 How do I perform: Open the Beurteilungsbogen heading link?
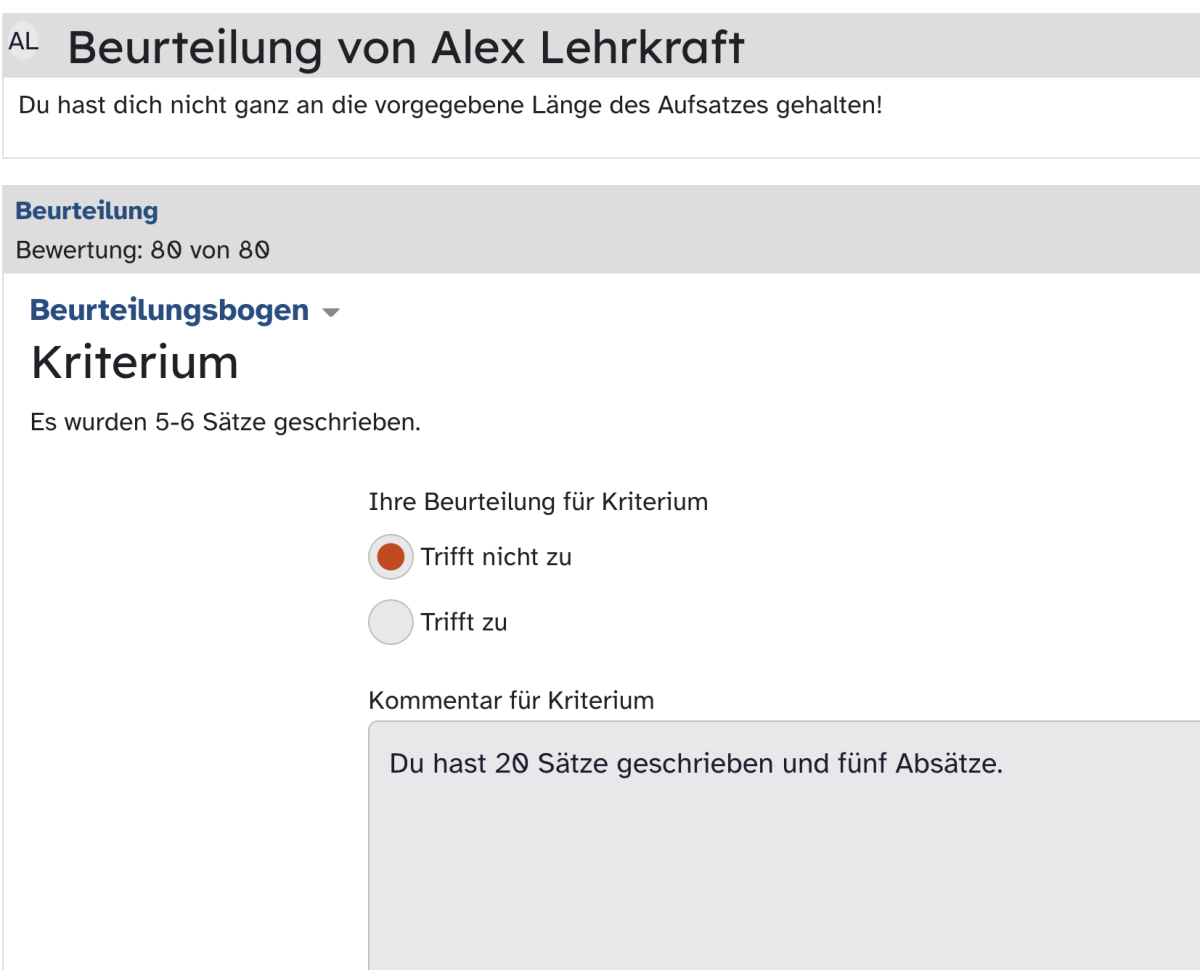[169, 310]
